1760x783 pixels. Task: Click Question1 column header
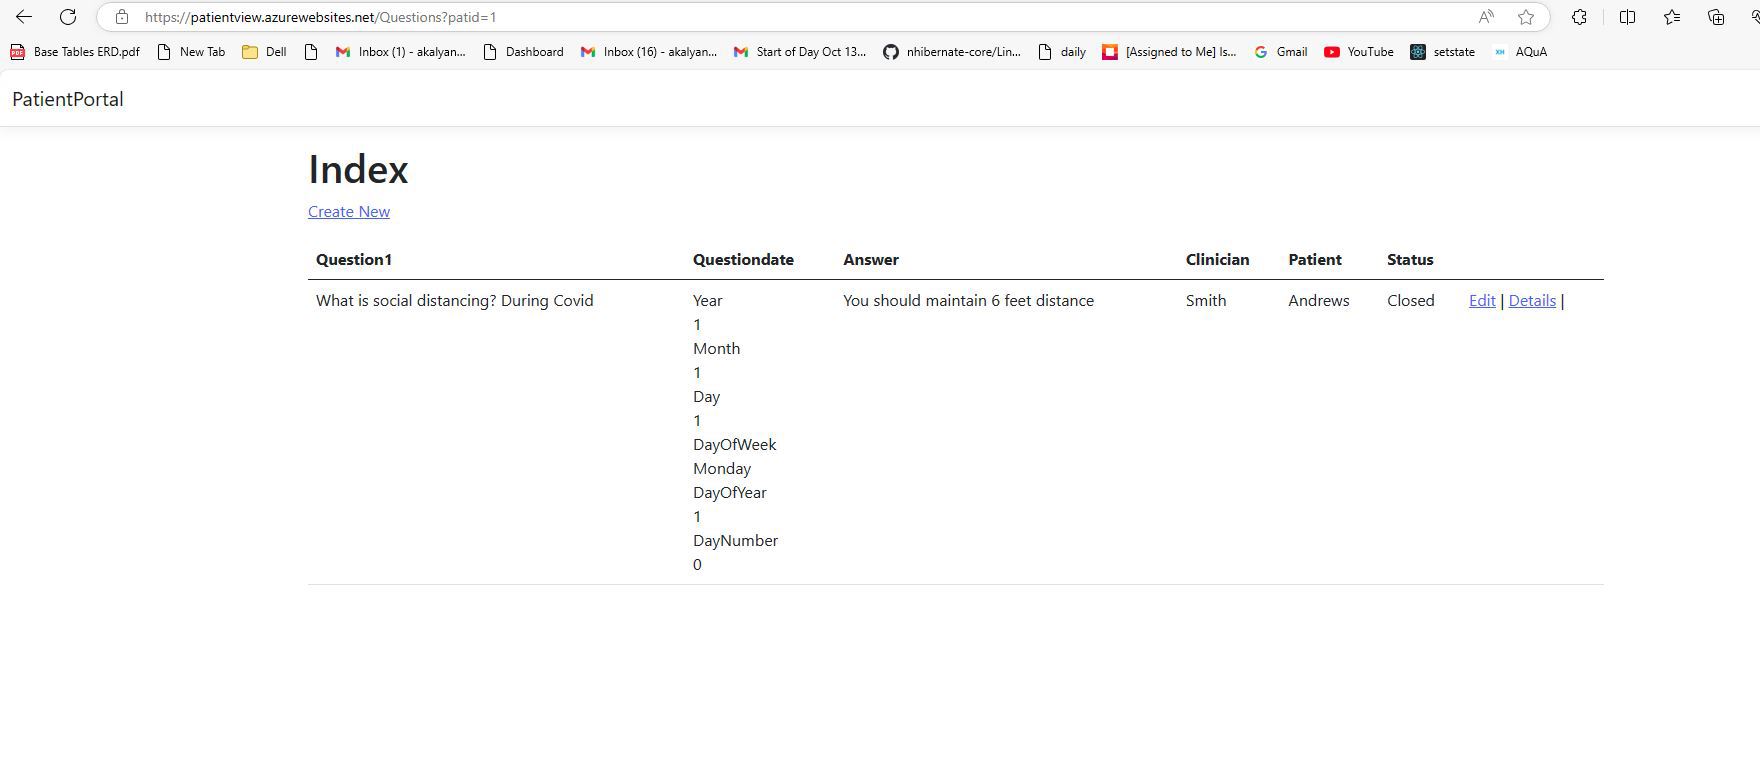tap(354, 260)
